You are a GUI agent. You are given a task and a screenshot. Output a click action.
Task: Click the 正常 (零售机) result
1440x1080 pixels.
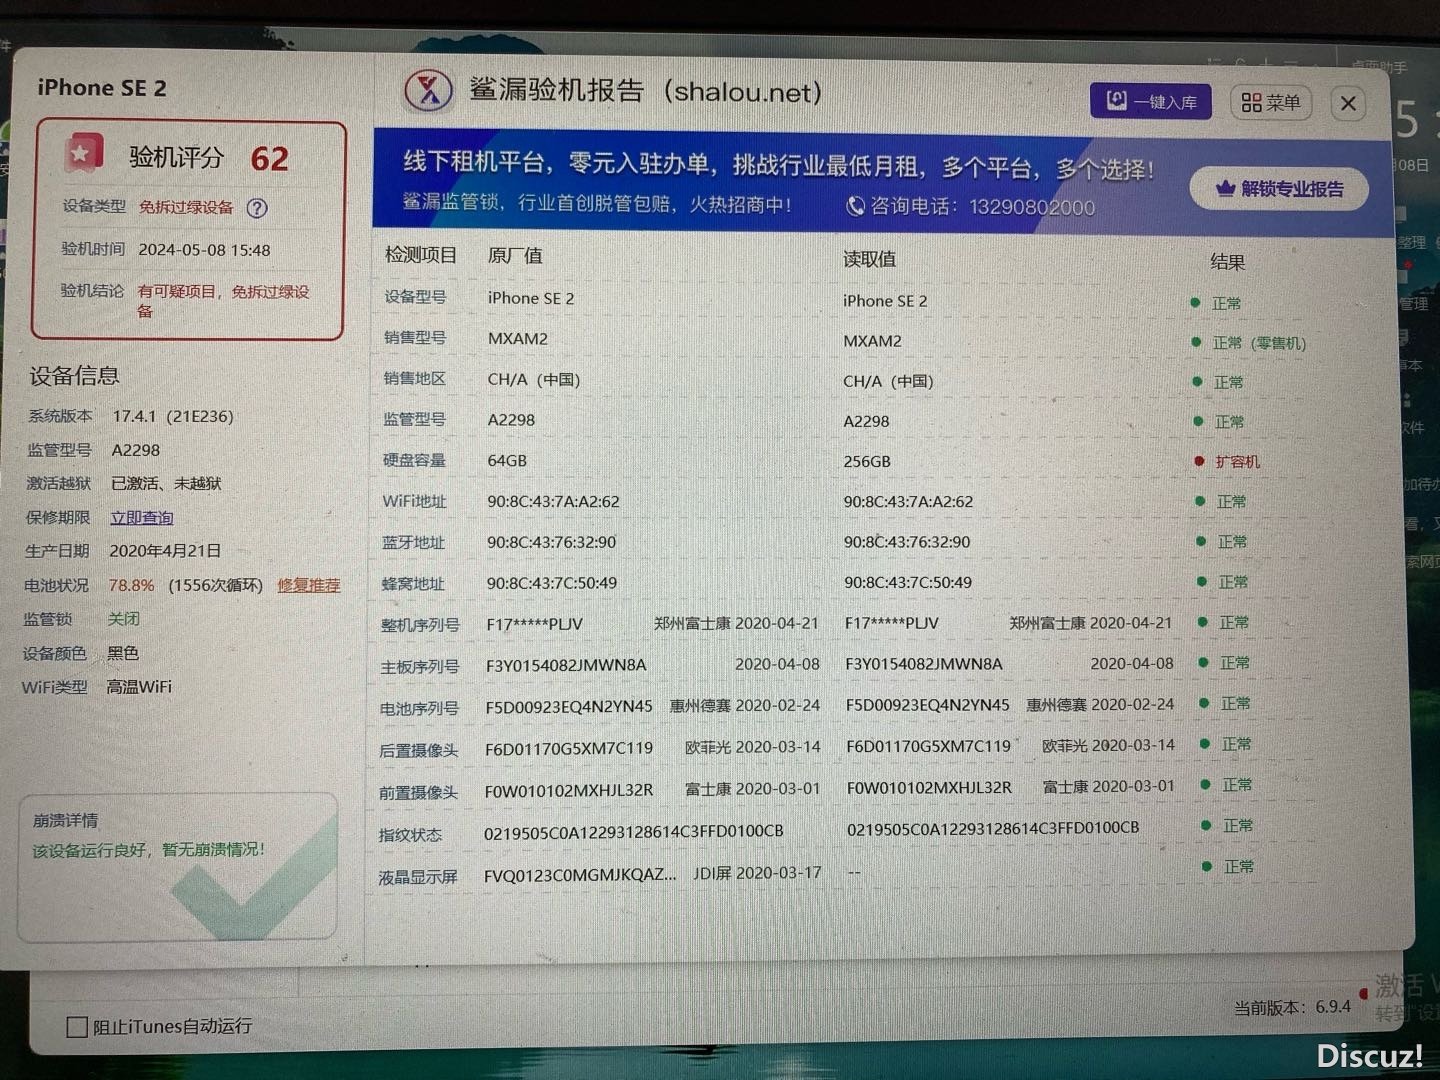(1259, 343)
